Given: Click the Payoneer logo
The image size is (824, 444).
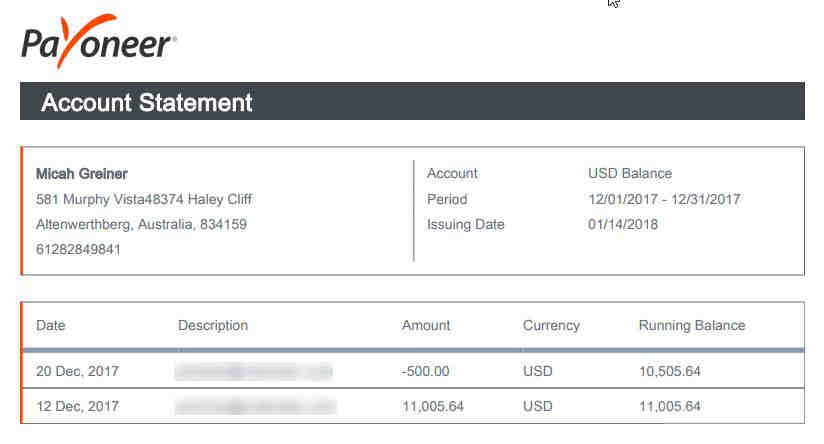Looking at the screenshot, I should click(99, 41).
